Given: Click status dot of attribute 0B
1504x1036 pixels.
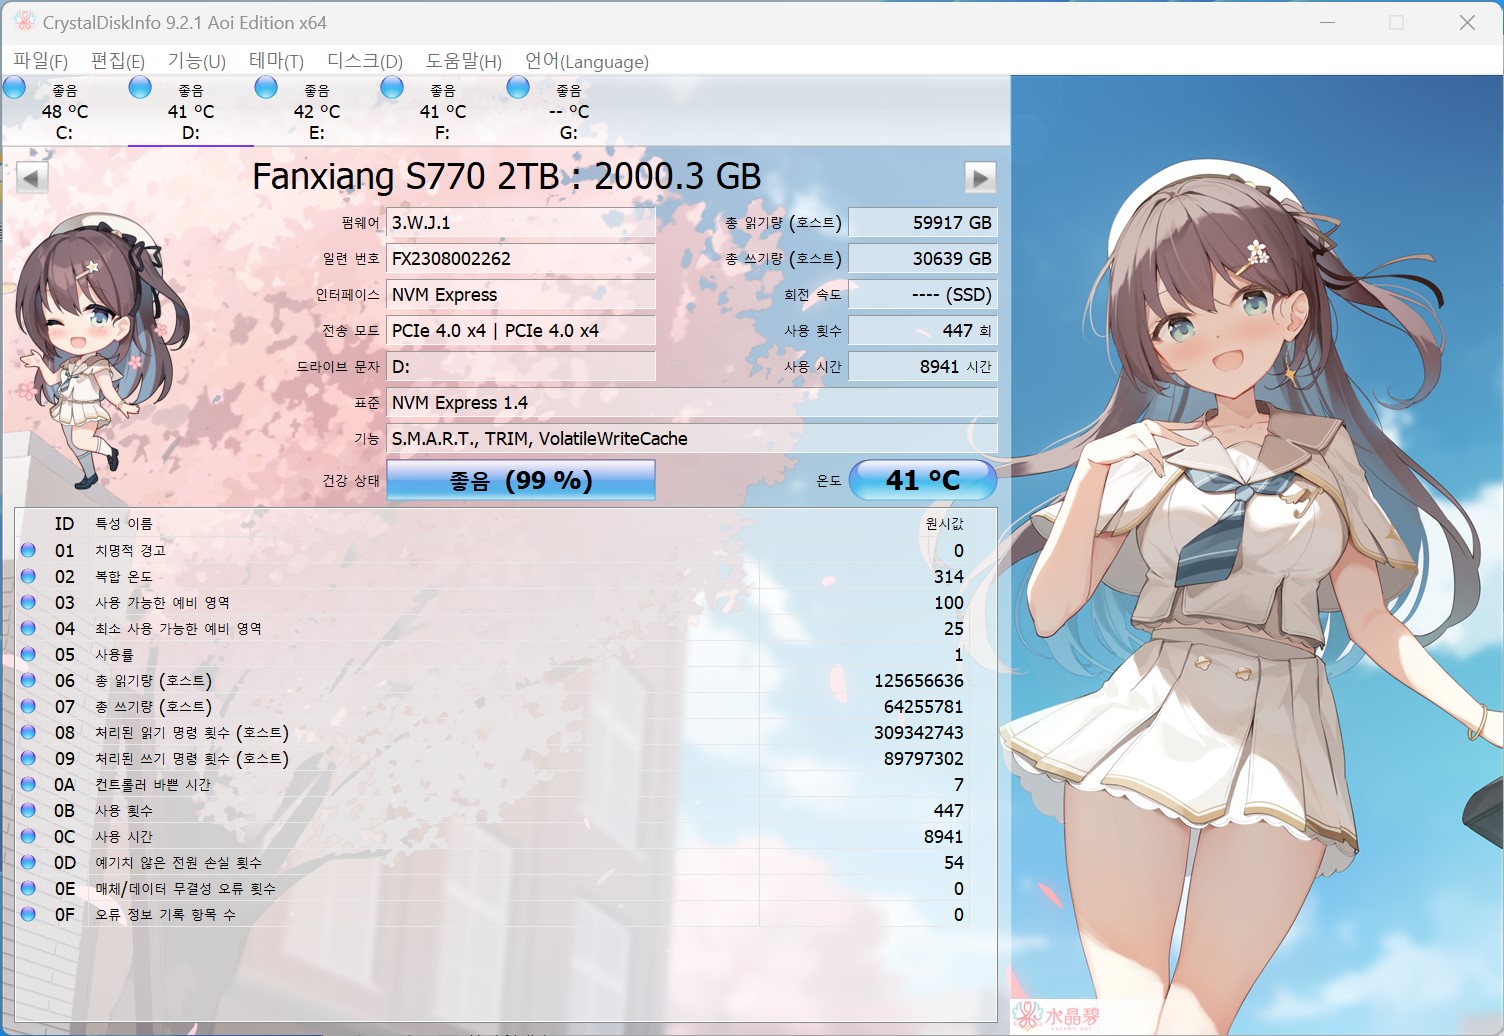Looking at the screenshot, I should pos(28,810).
